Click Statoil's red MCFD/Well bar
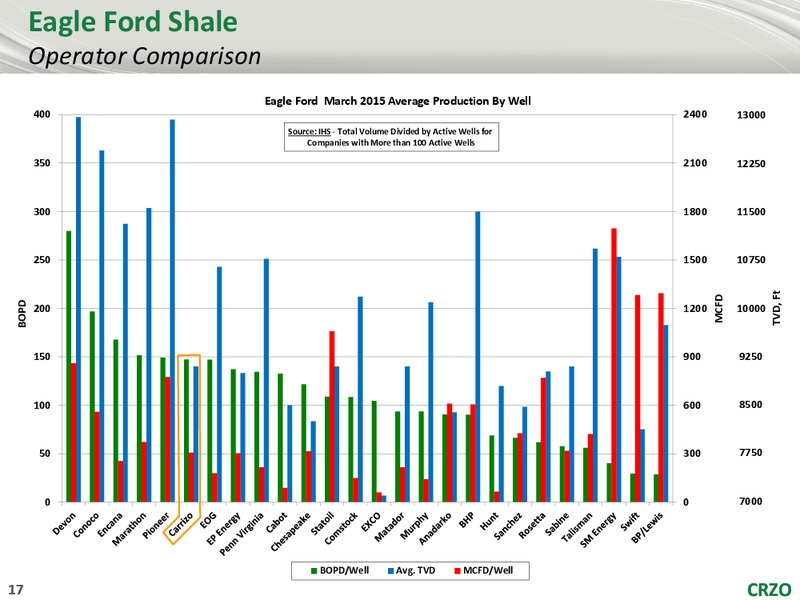 [332, 416]
